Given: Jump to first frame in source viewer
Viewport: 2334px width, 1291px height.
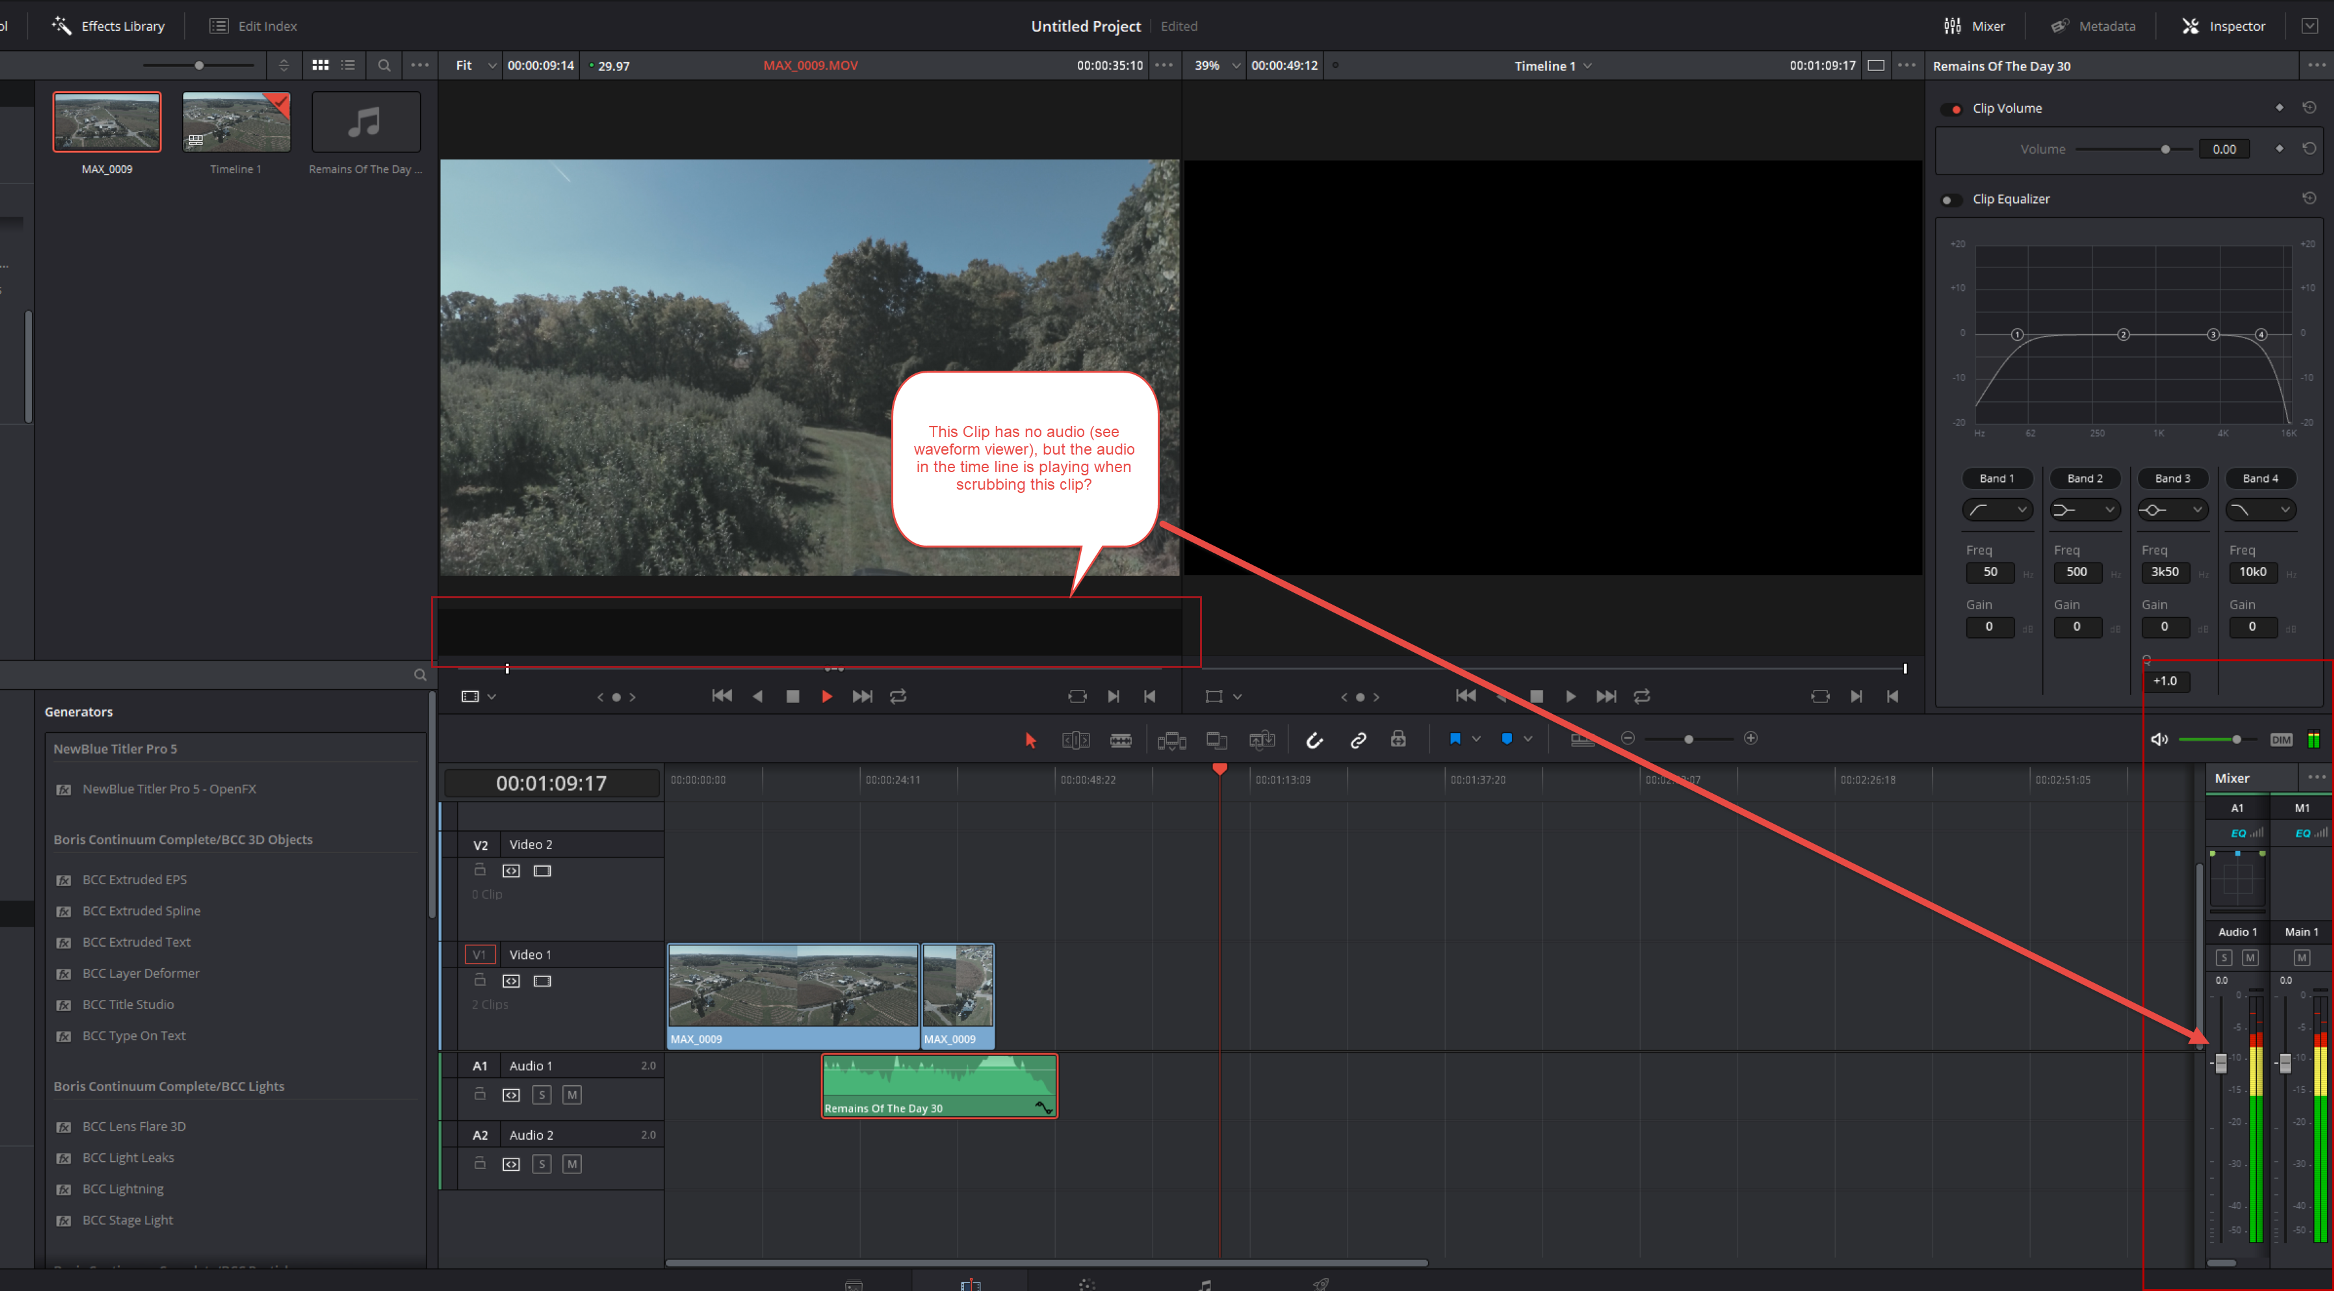Looking at the screenshot, I should [722, 696].
